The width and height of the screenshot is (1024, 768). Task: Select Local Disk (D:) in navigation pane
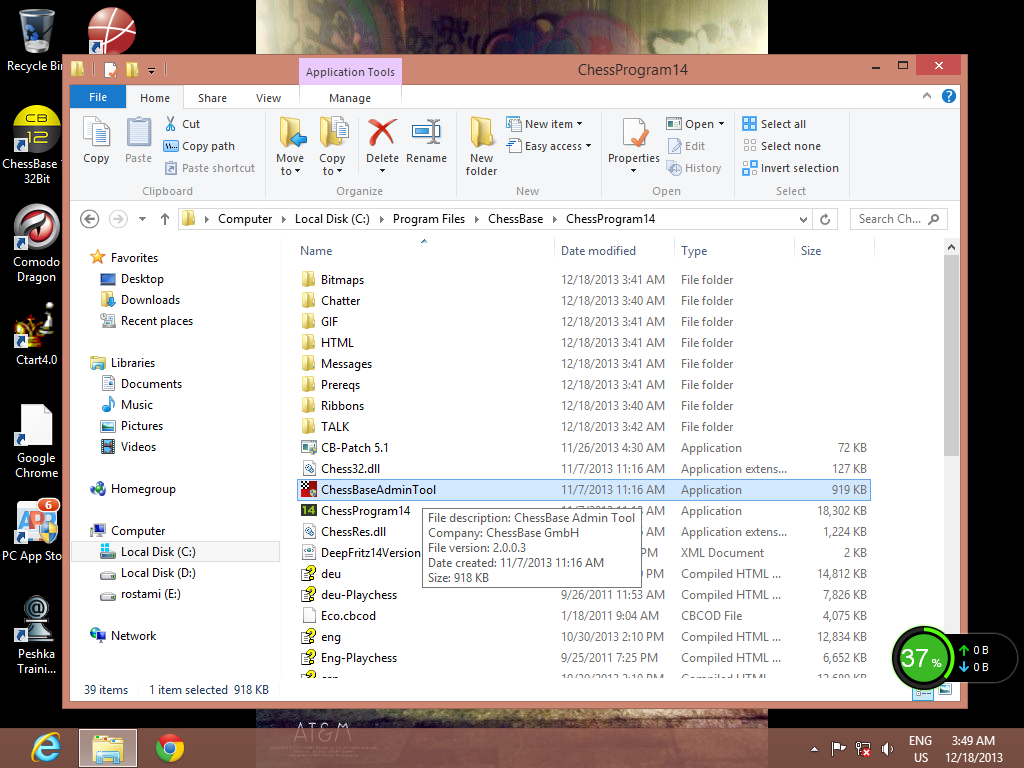pyautogui.click(x=158, y=573)
